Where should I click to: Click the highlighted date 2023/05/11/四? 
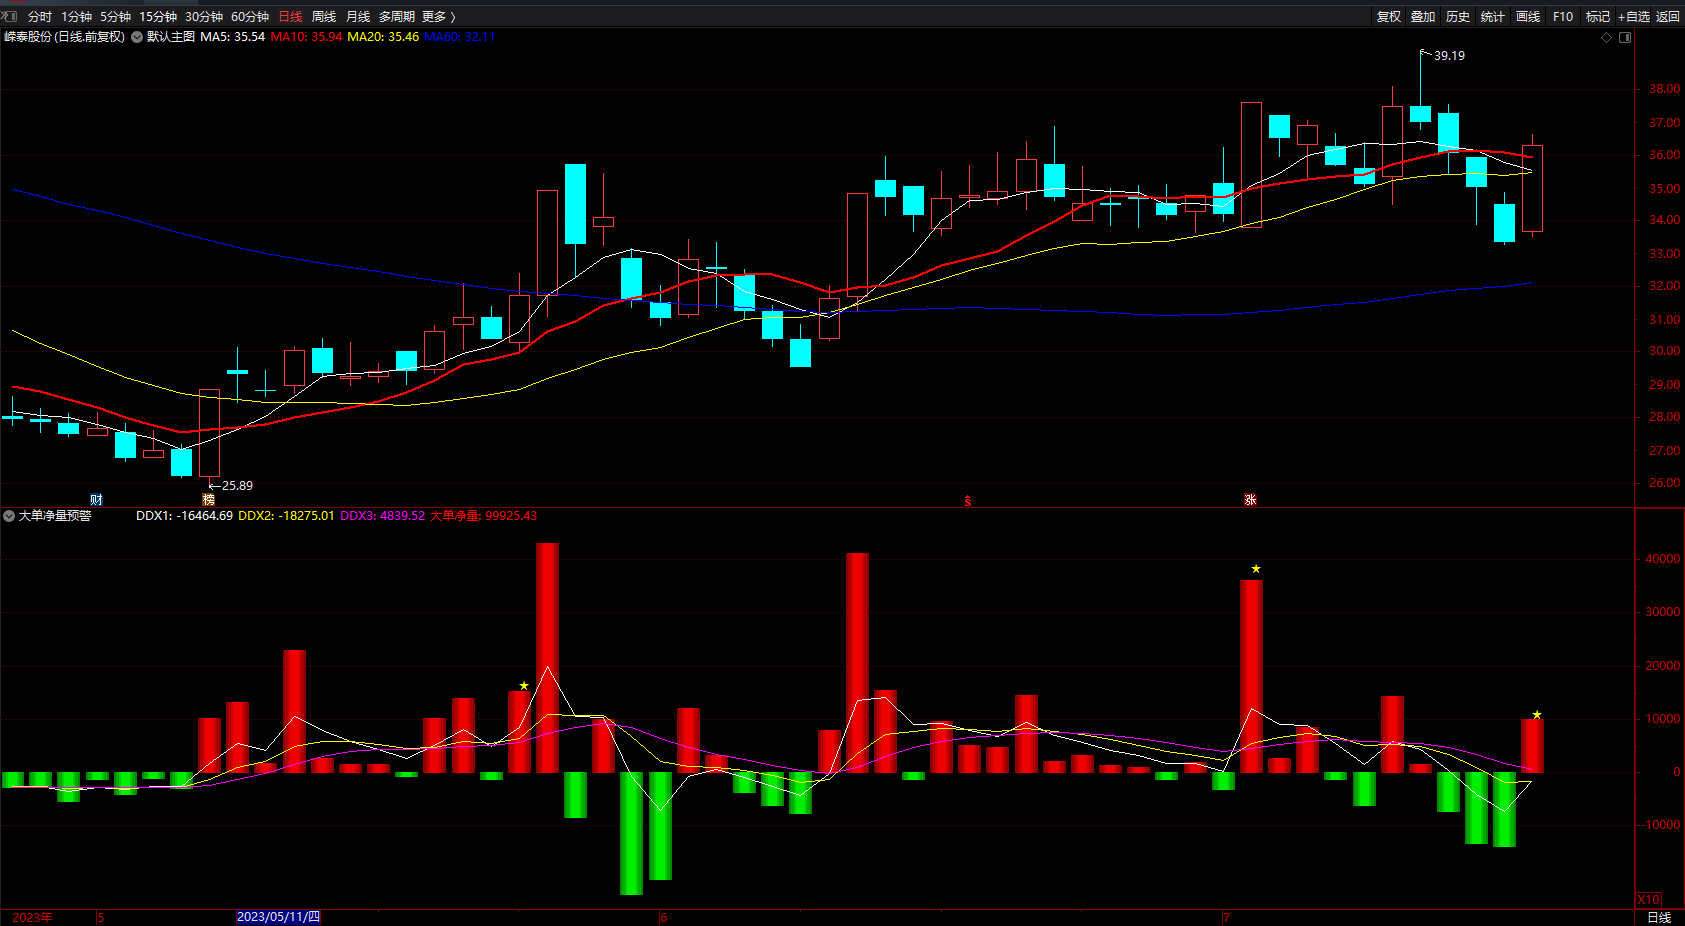point(278,917)
